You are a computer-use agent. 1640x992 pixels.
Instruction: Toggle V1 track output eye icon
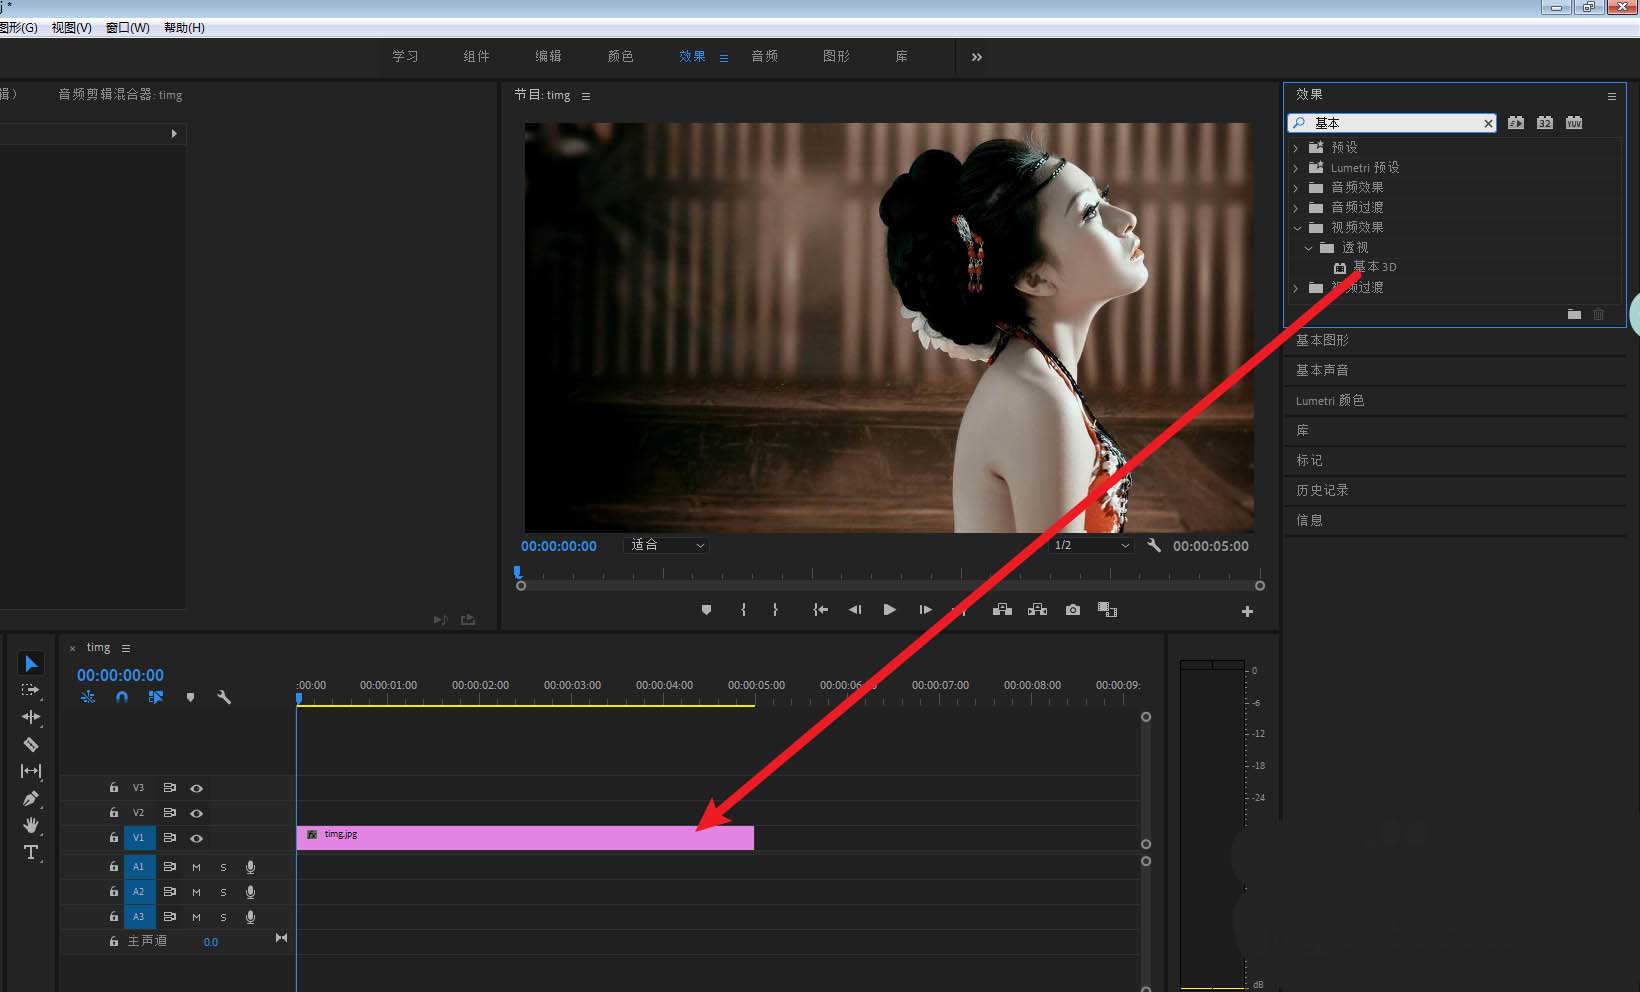coord(197,838)
